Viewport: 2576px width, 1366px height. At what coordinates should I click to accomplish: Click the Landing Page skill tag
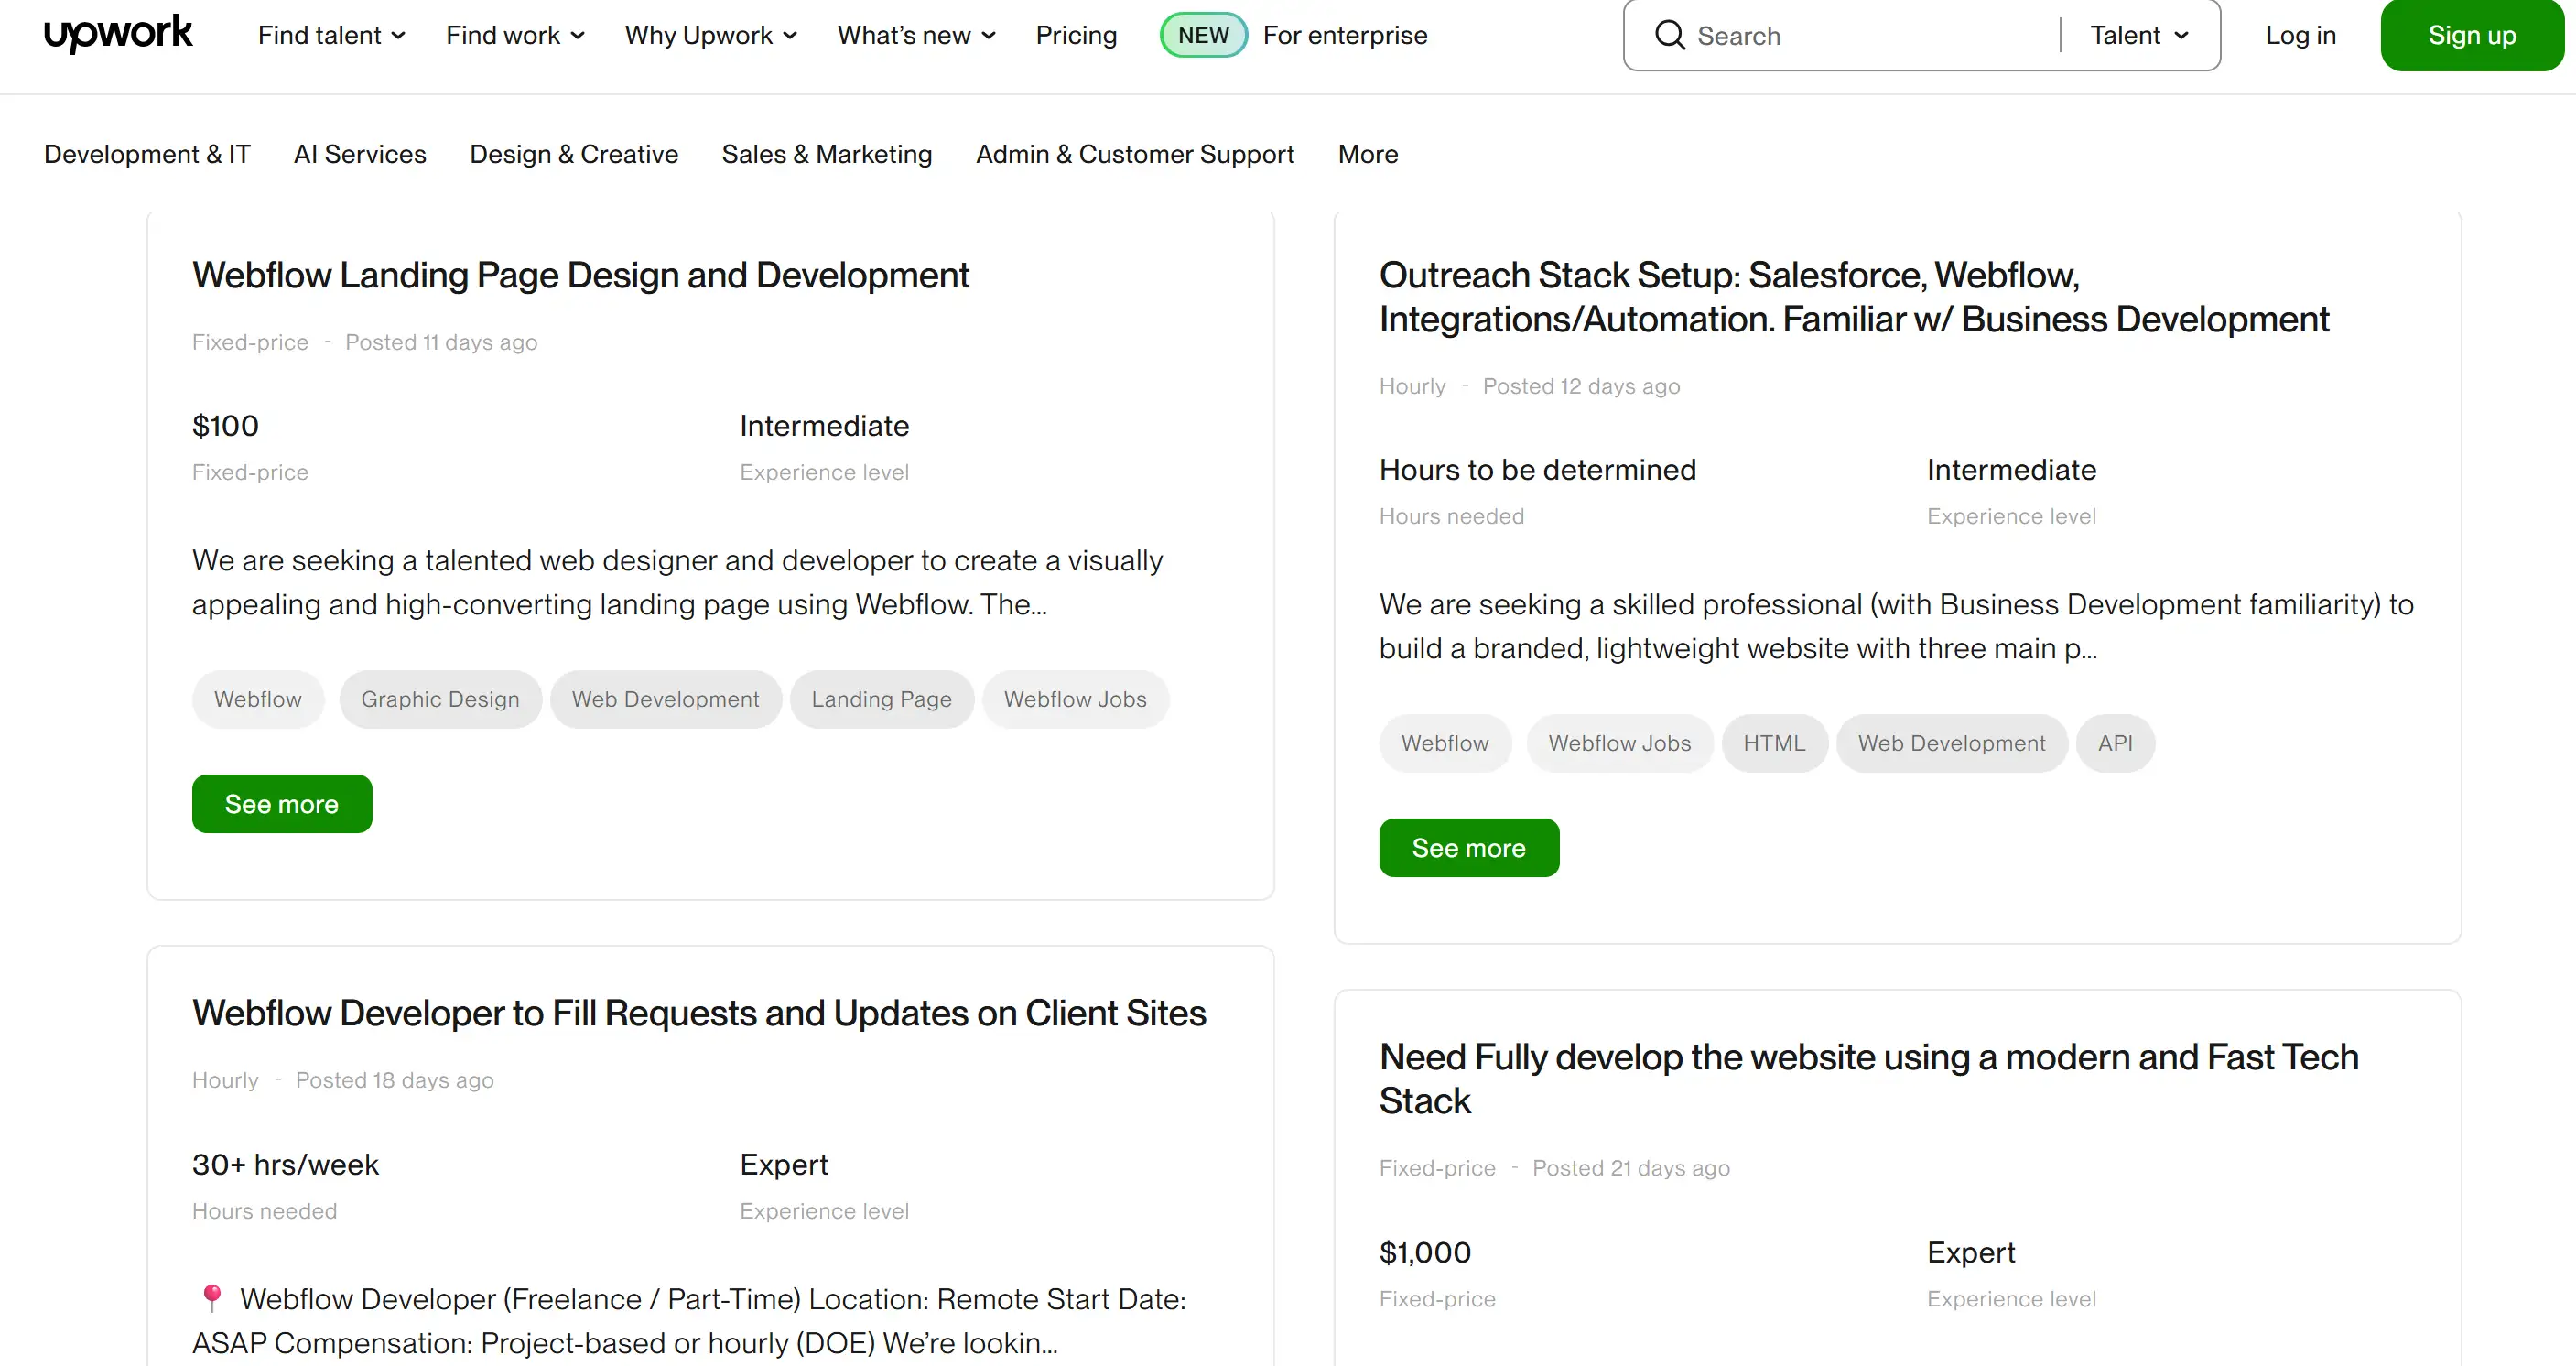881,699
